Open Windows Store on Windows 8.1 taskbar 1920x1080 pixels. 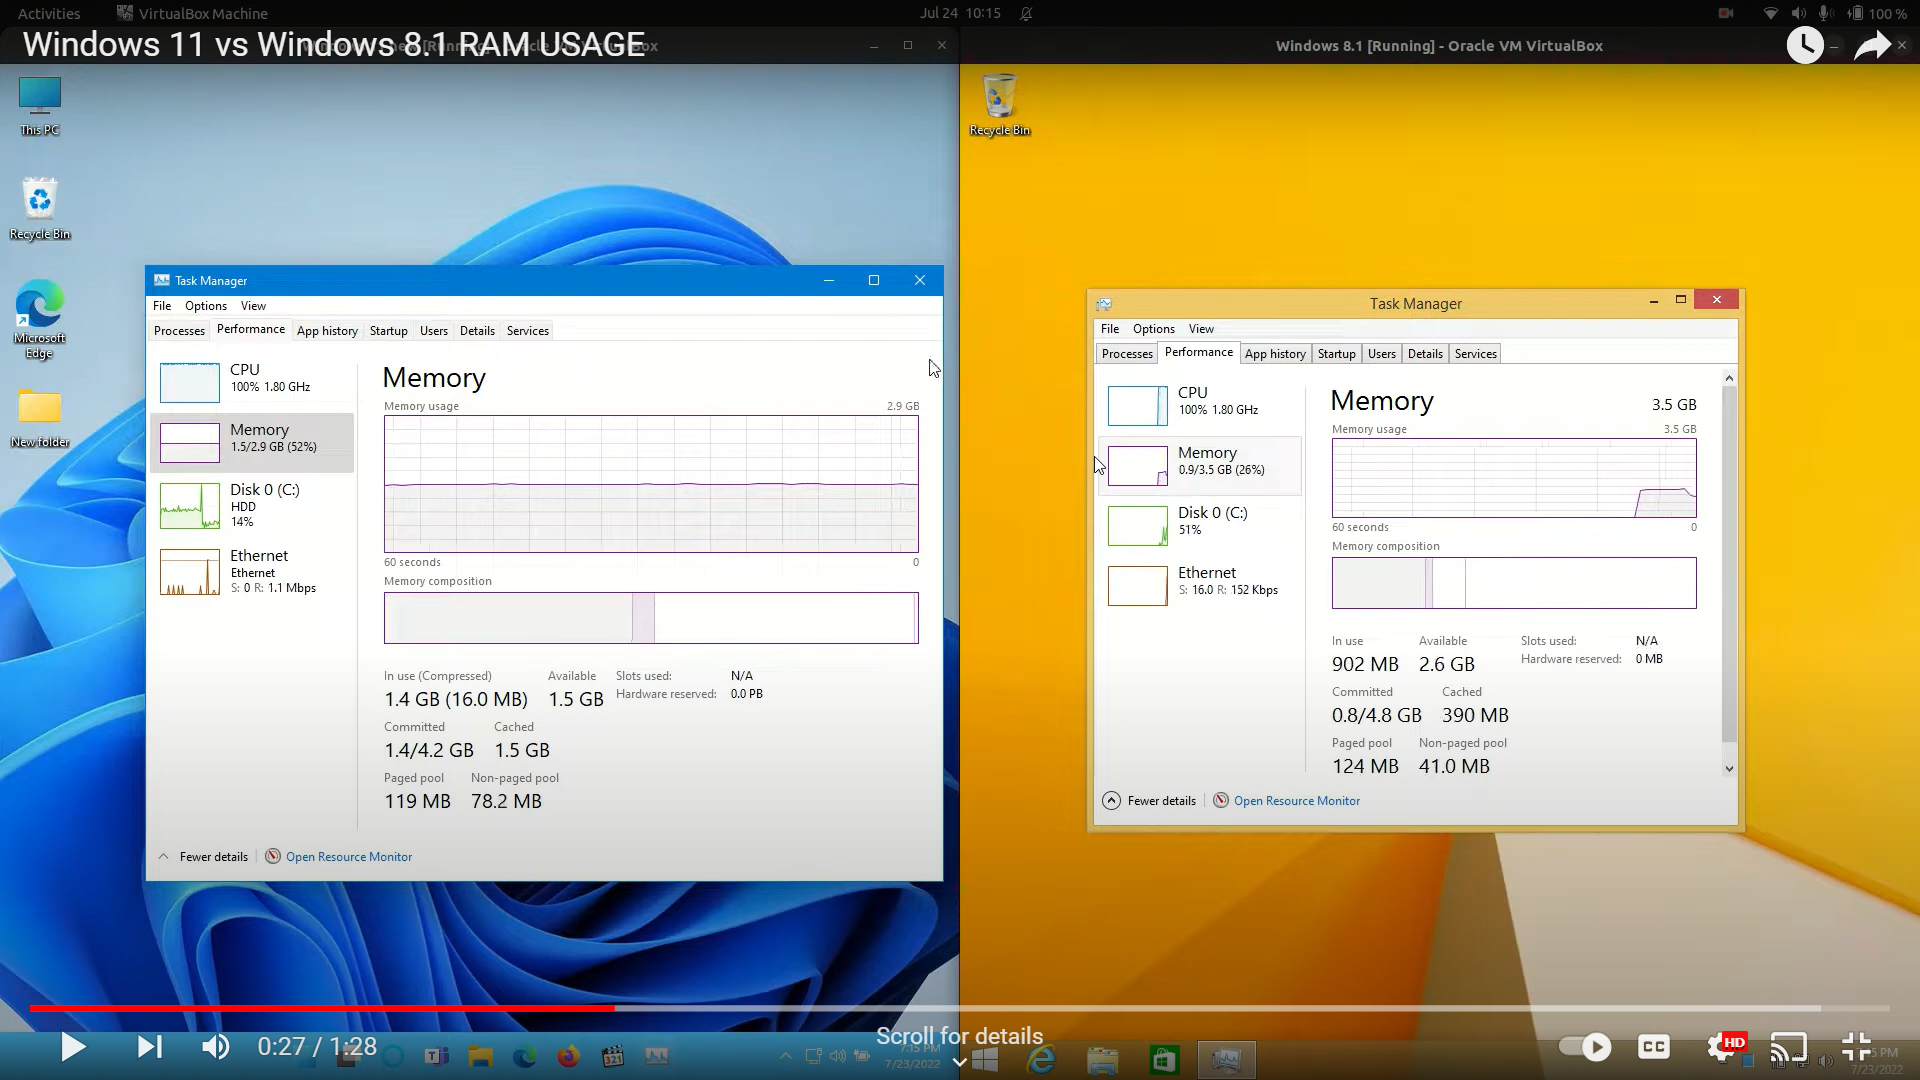1163,1059
